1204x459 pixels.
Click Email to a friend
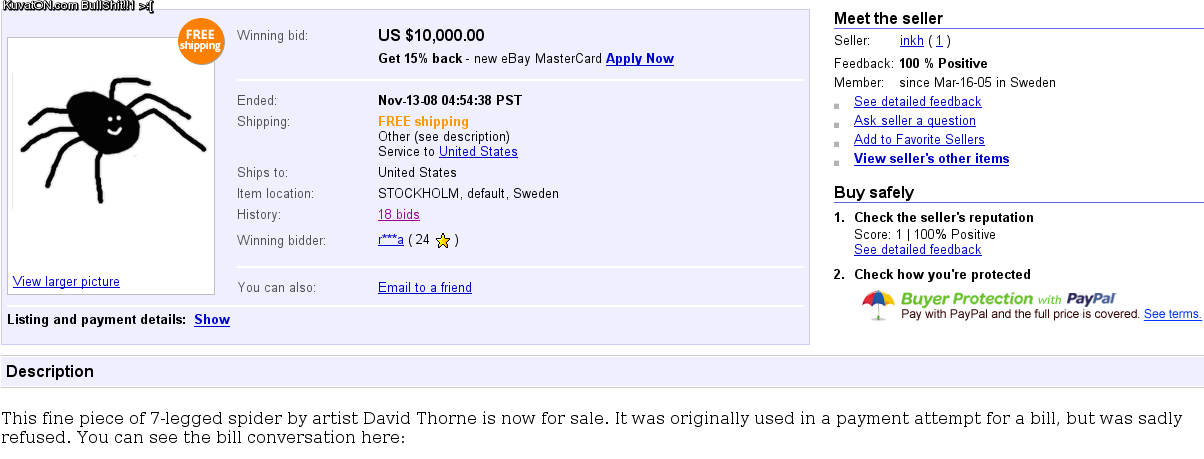point(425,288)
